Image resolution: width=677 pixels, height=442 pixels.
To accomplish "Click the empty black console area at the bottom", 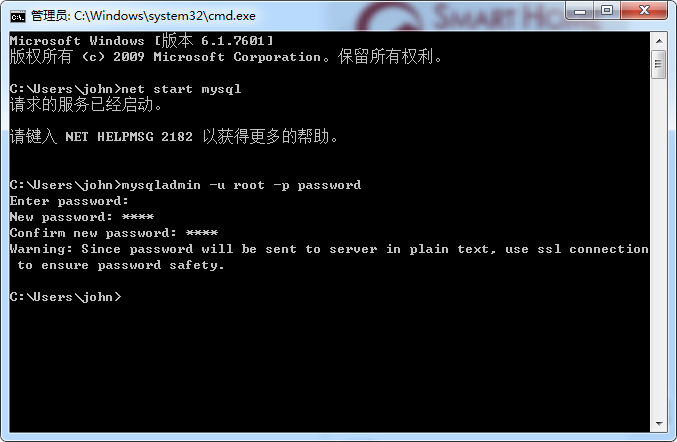I will click(x=329, y=367).
